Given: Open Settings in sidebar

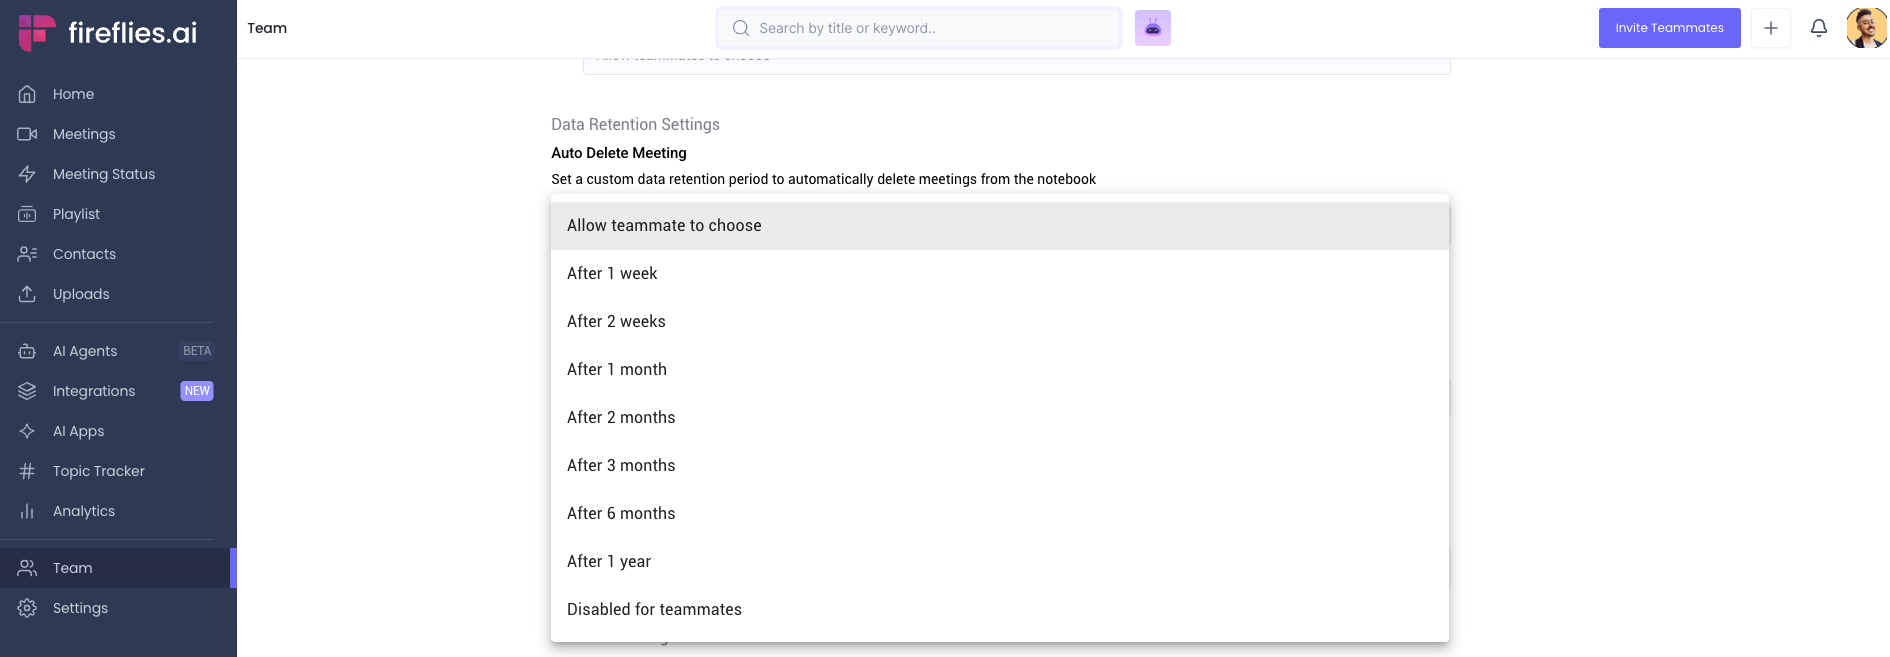Looking at the screenshot, I should 80,608.
